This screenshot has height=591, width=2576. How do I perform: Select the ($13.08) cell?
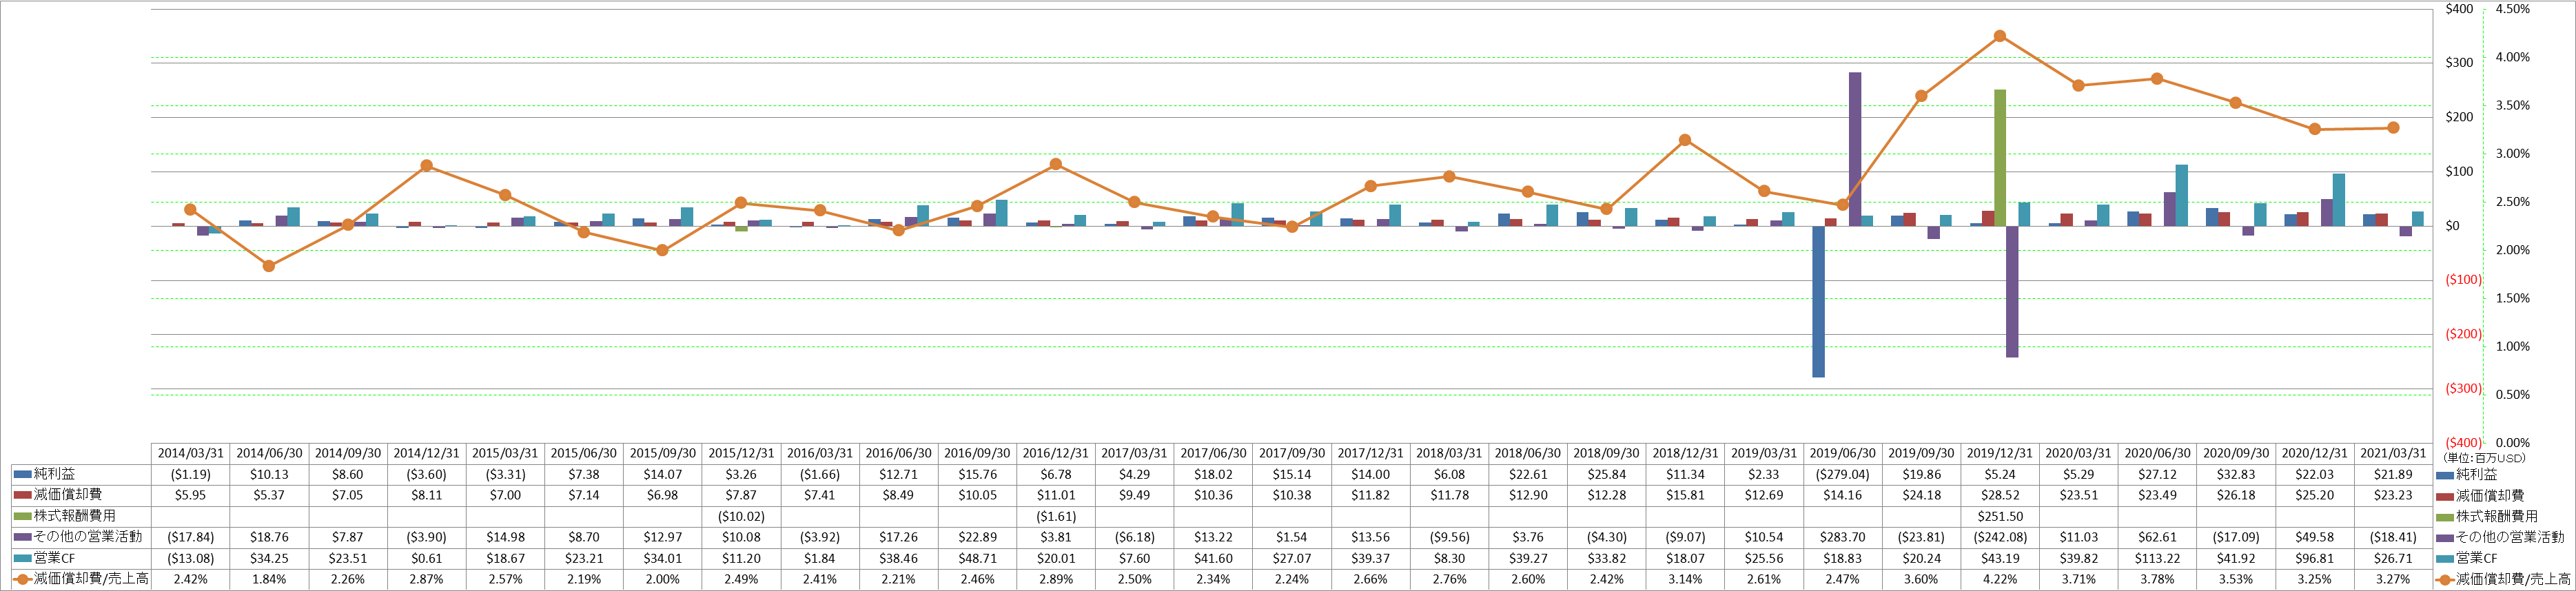coord(190,558)
